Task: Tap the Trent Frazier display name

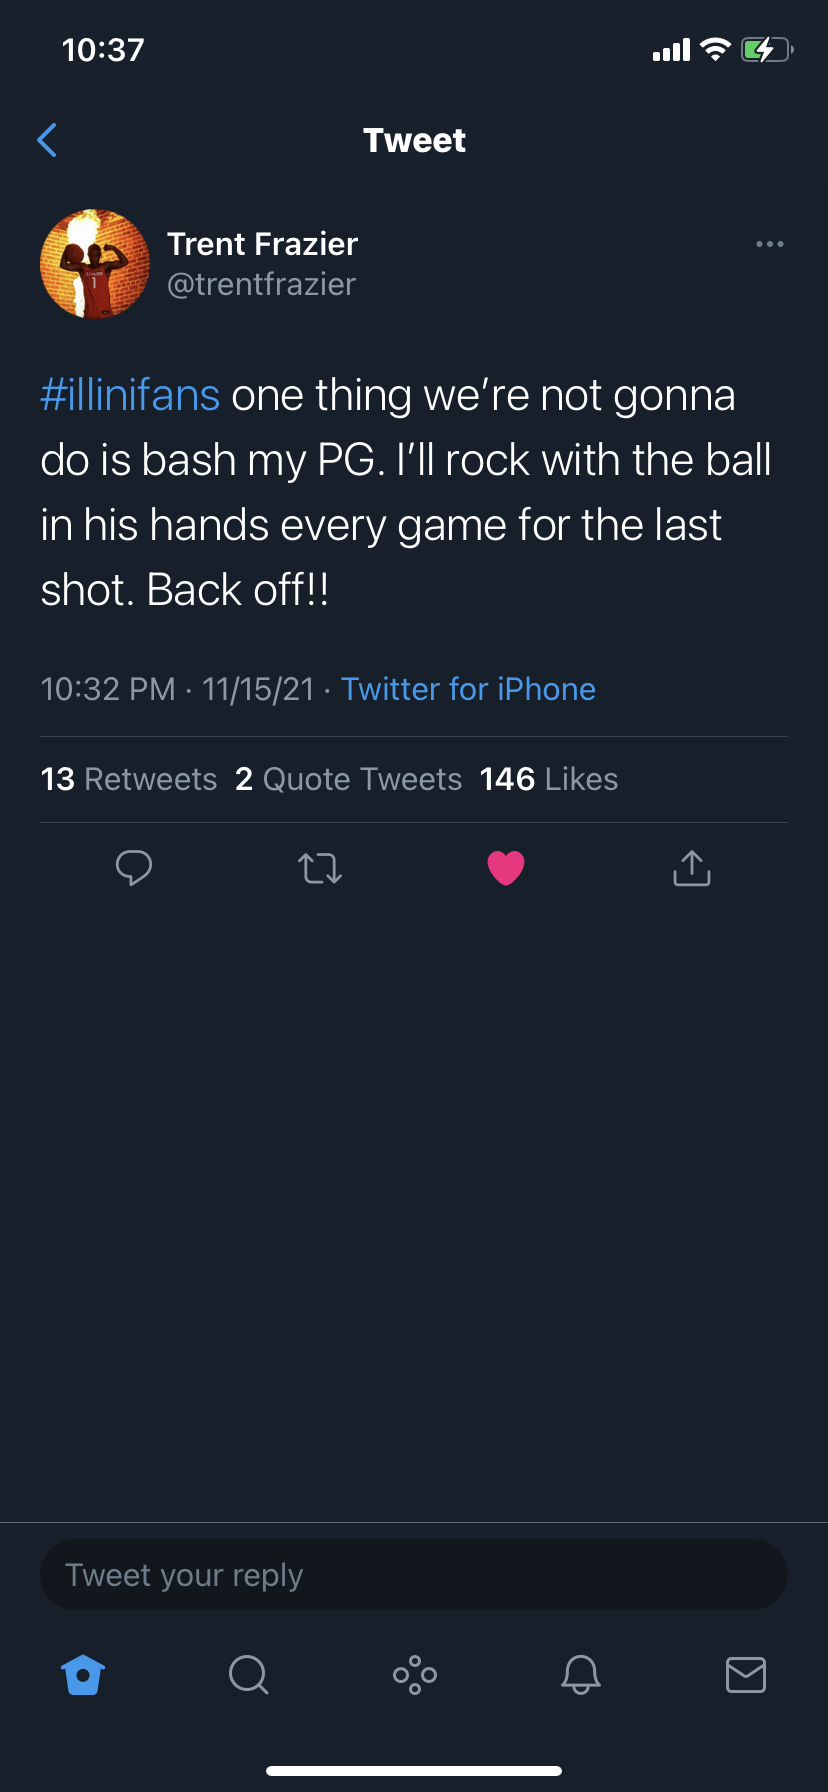Action: pos(262,244)
